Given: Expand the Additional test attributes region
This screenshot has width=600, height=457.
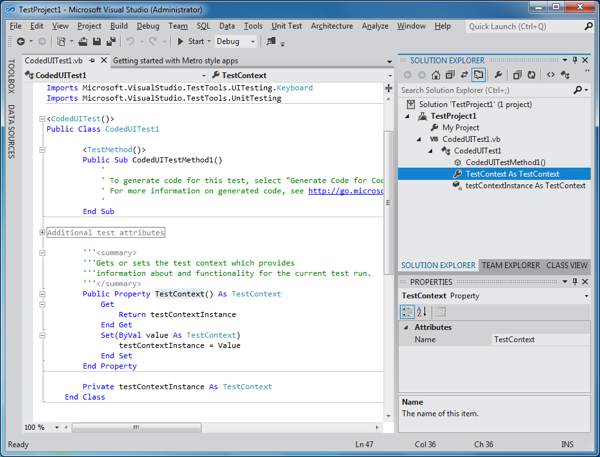Looking at the screenshot, I should 42,232.
